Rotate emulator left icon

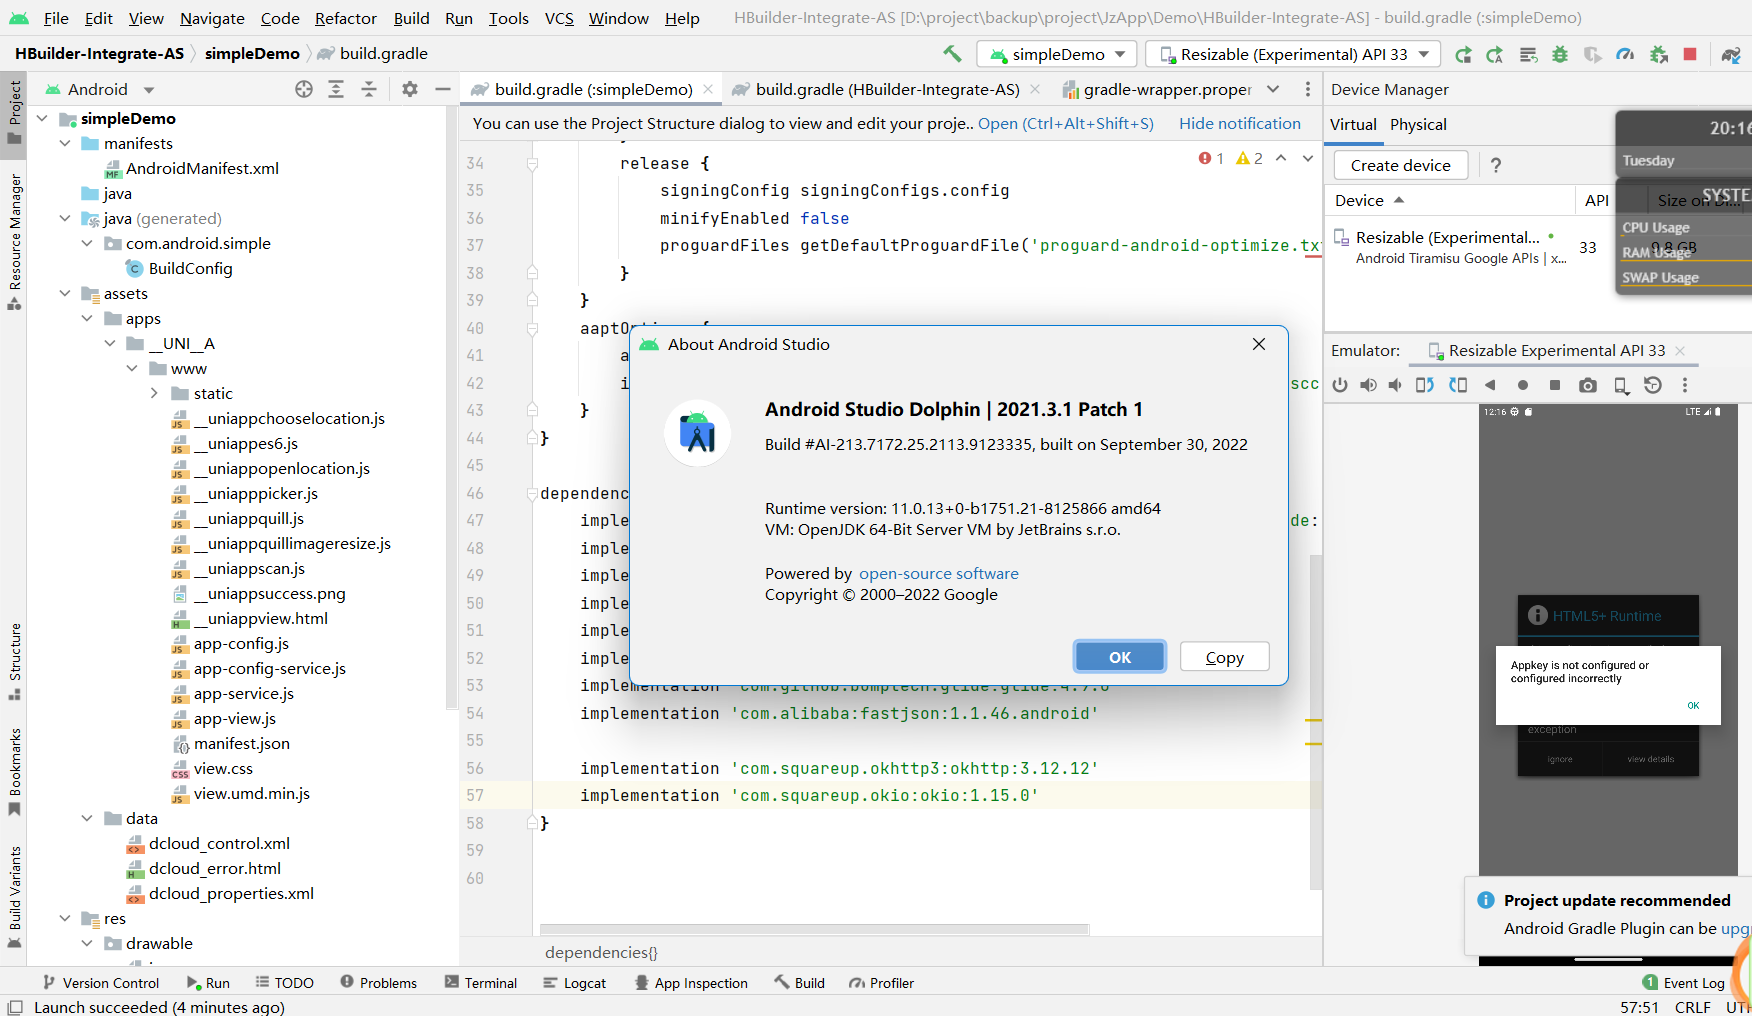(x=1425, y=385)
